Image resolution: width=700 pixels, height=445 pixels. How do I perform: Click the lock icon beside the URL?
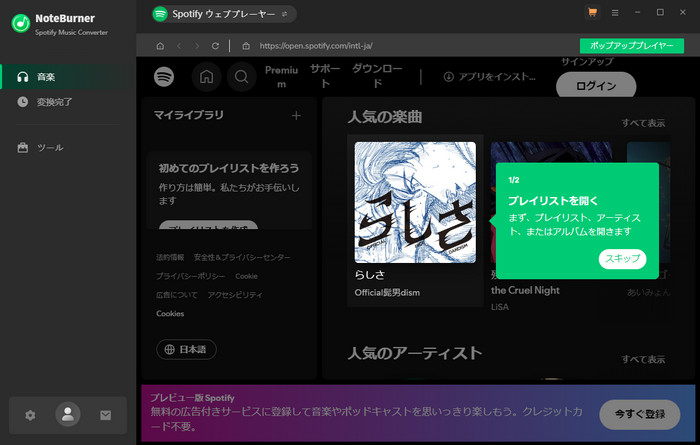246,46
